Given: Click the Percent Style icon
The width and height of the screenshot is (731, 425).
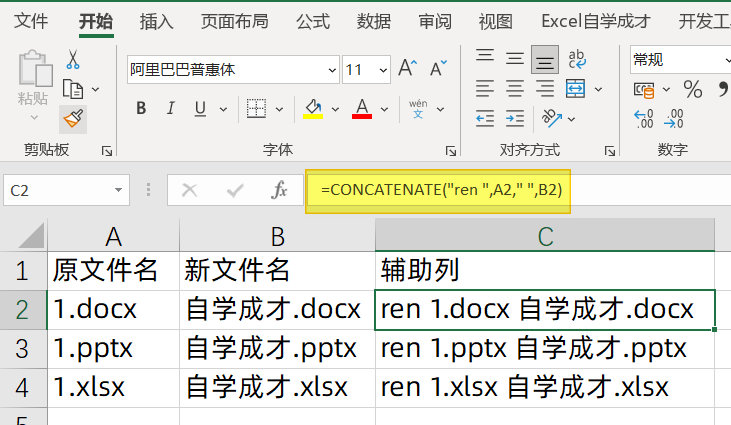Looking at the screenshot, I should pos(693,89).
